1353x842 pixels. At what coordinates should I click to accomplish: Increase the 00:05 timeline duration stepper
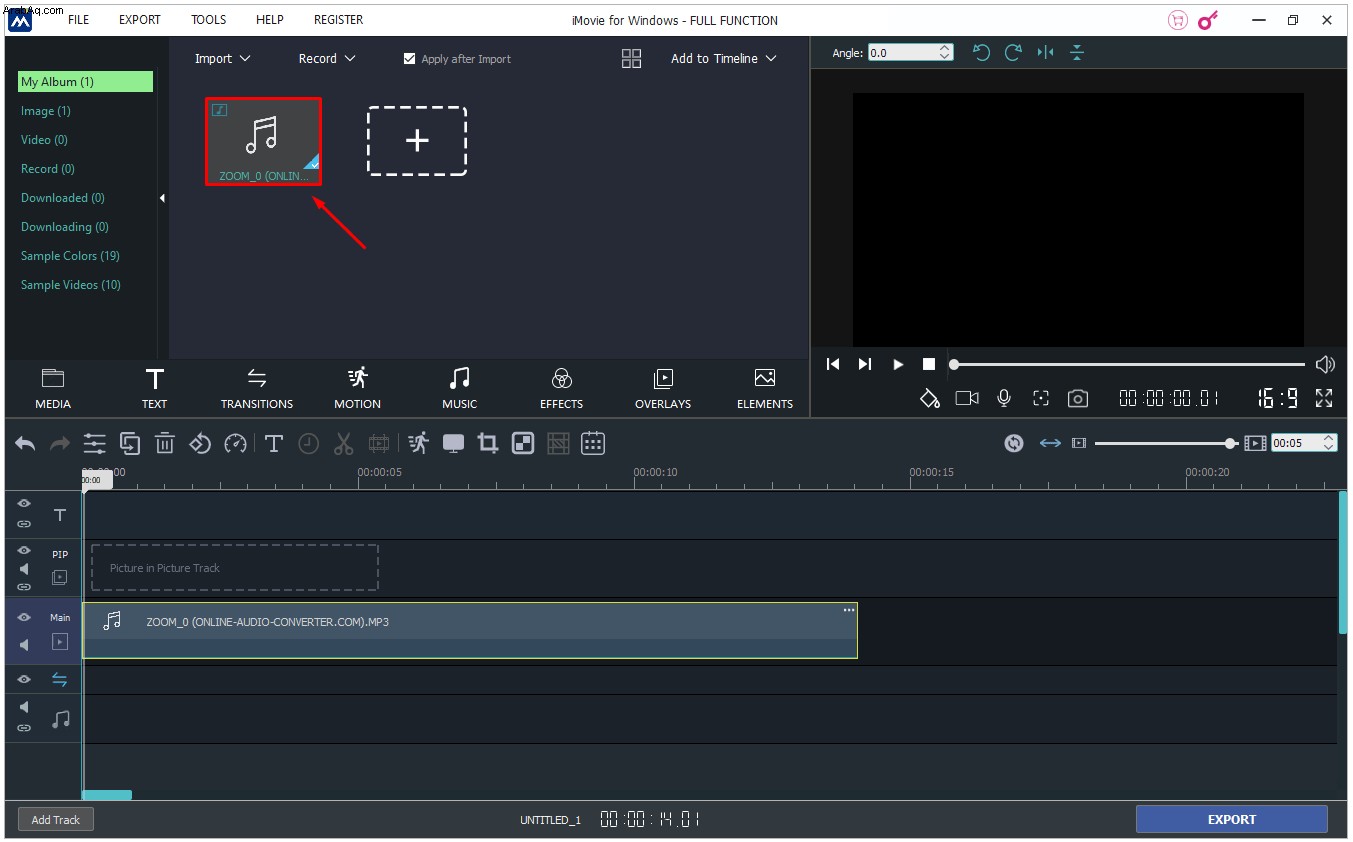(x=1329, y=438)
